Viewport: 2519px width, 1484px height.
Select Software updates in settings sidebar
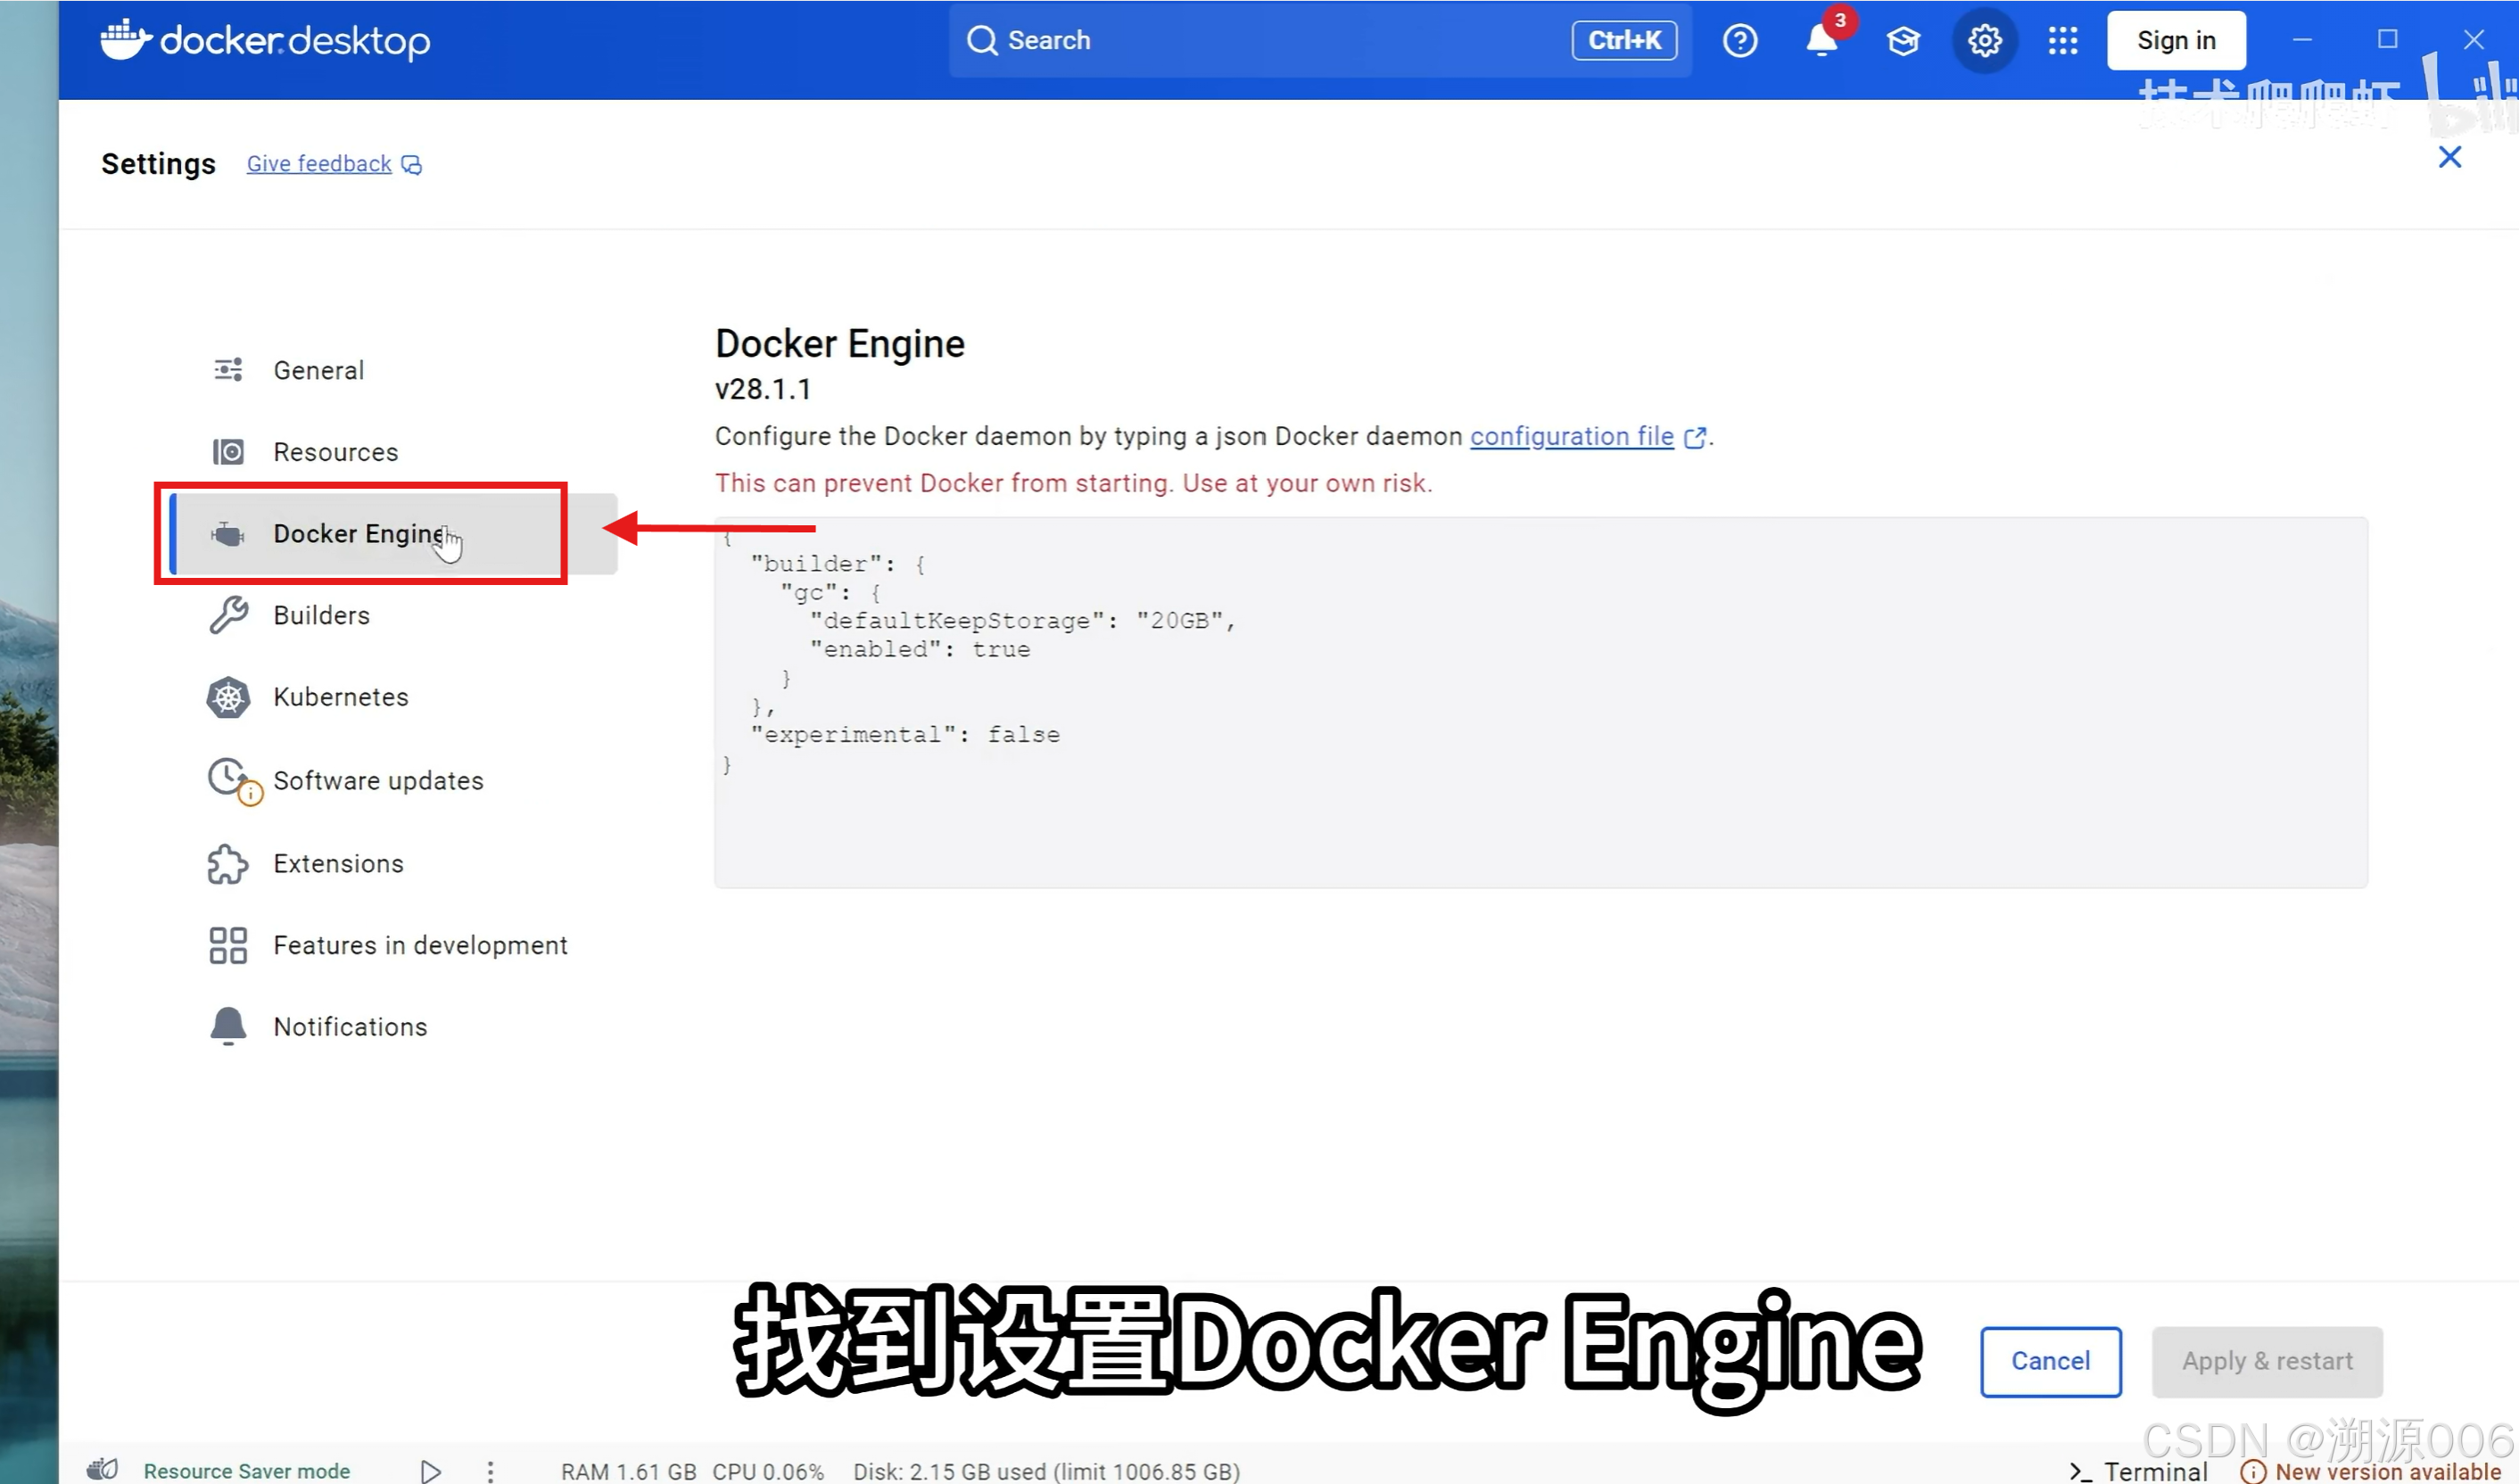click(394, 780)
